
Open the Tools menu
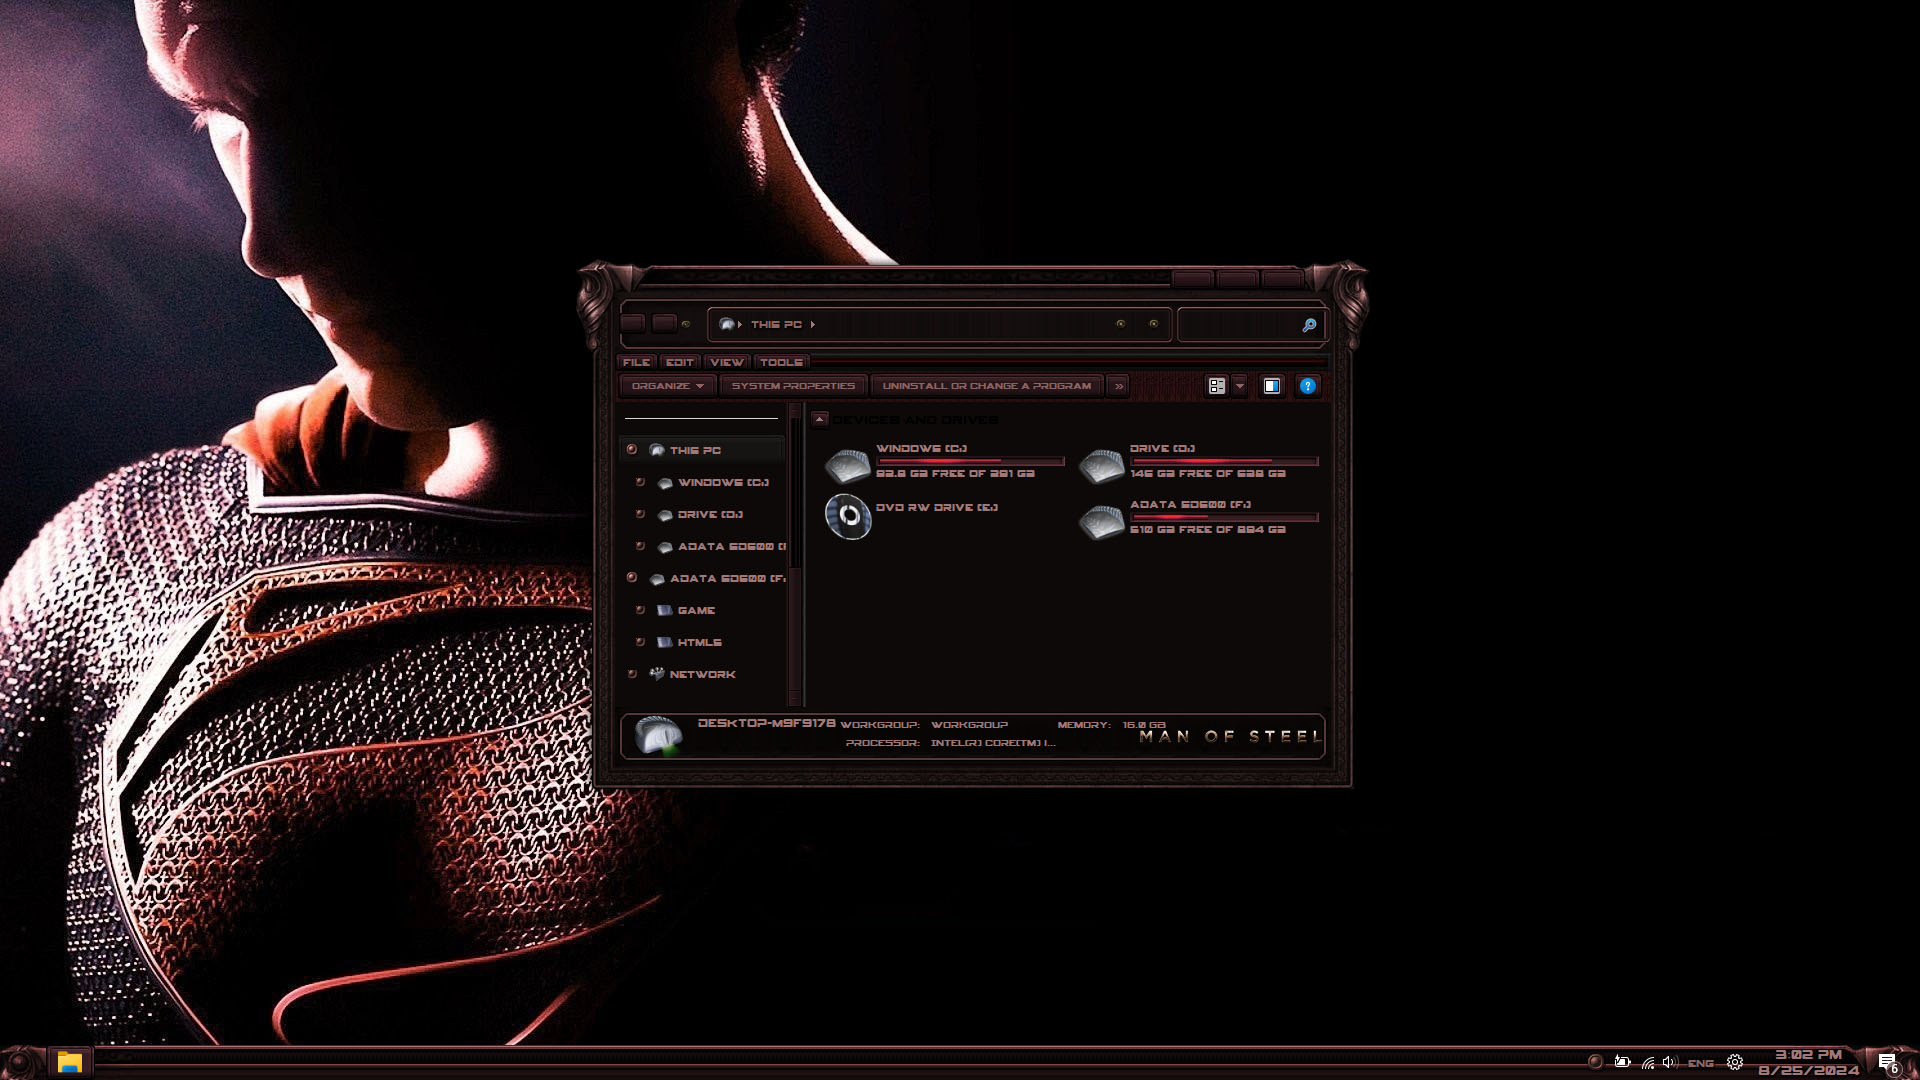pyautogui.click(x=780, y=362)
